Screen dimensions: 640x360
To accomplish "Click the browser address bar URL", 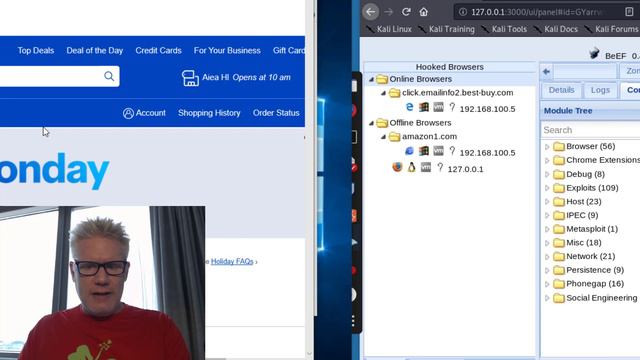I will click(536, 12).
